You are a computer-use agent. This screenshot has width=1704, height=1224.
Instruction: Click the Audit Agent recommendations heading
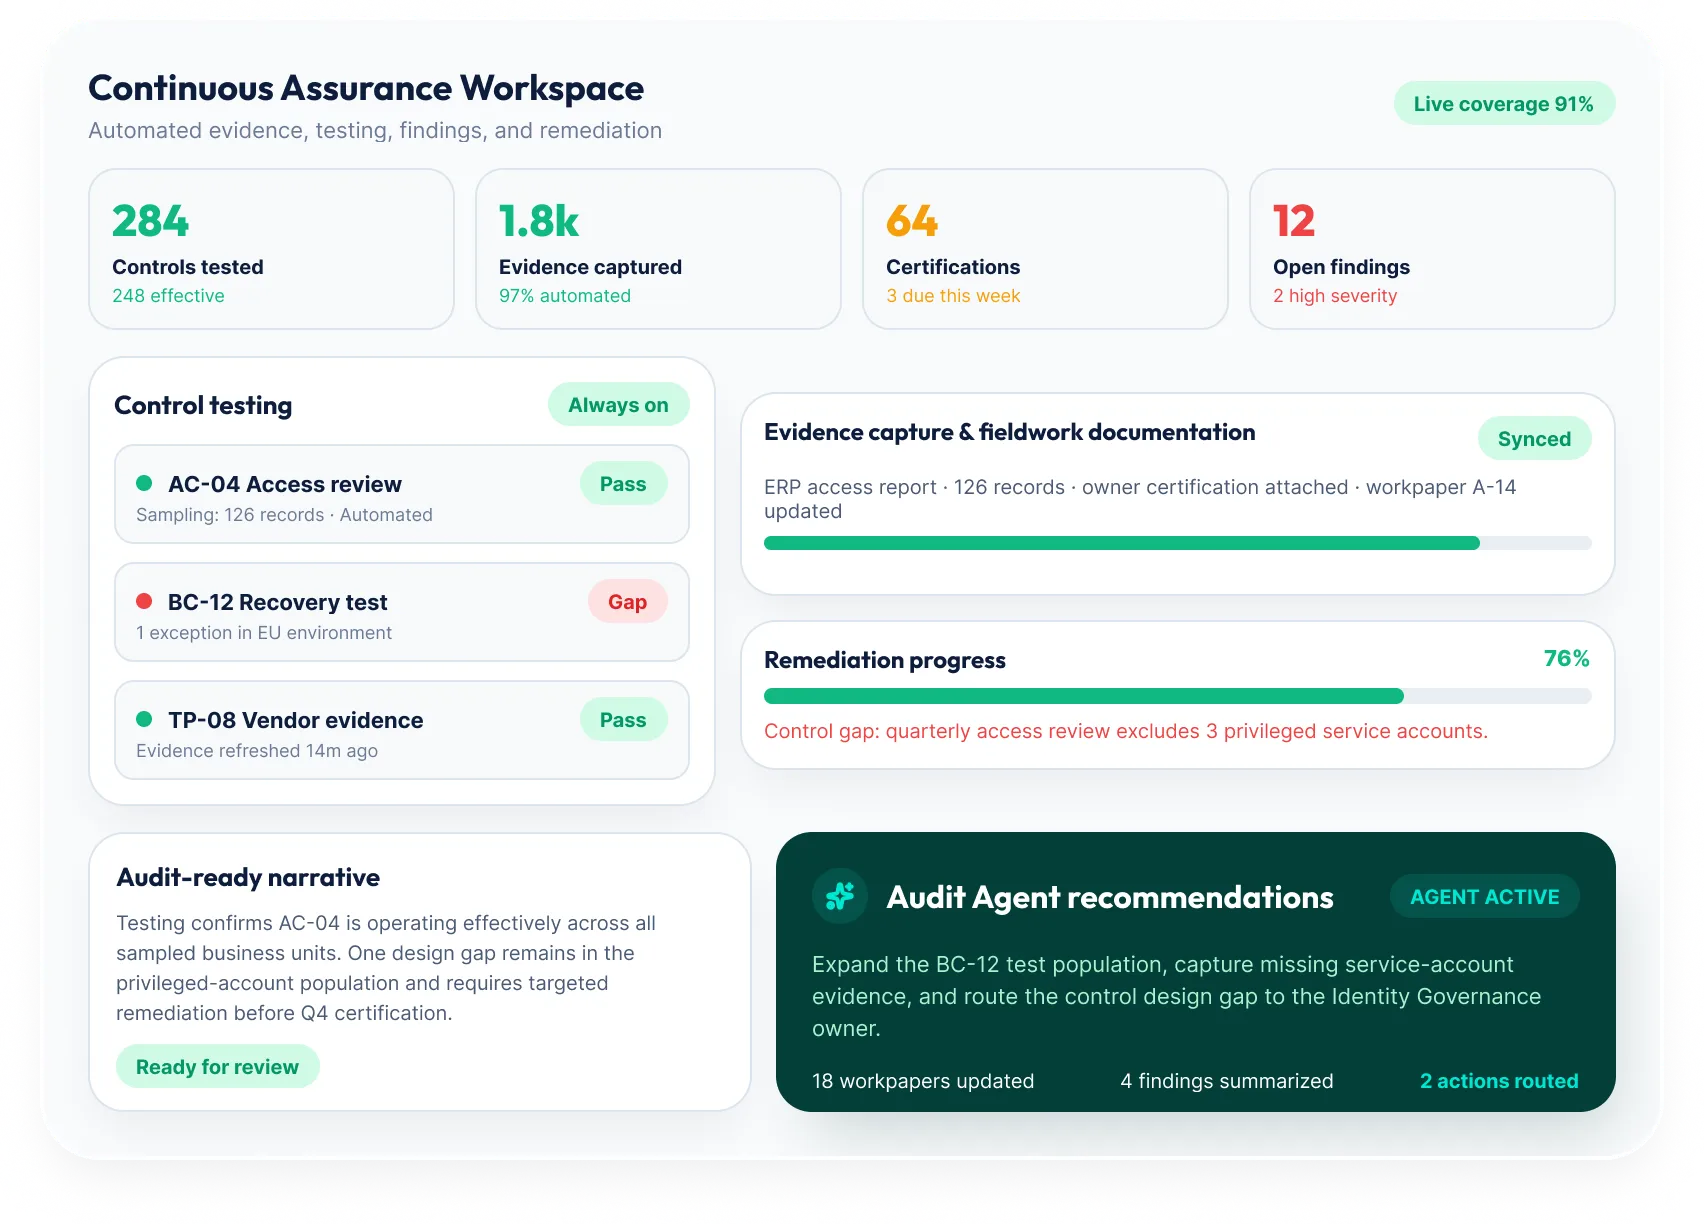point(1110,897)
